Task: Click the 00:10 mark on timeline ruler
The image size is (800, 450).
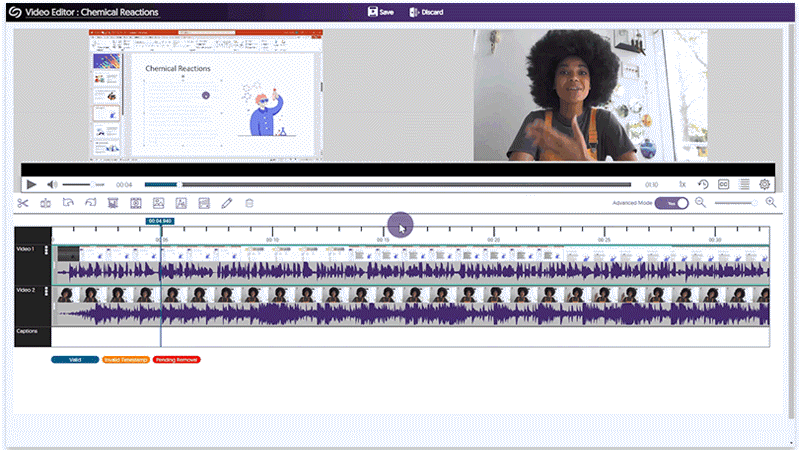Action: (272, 239)
